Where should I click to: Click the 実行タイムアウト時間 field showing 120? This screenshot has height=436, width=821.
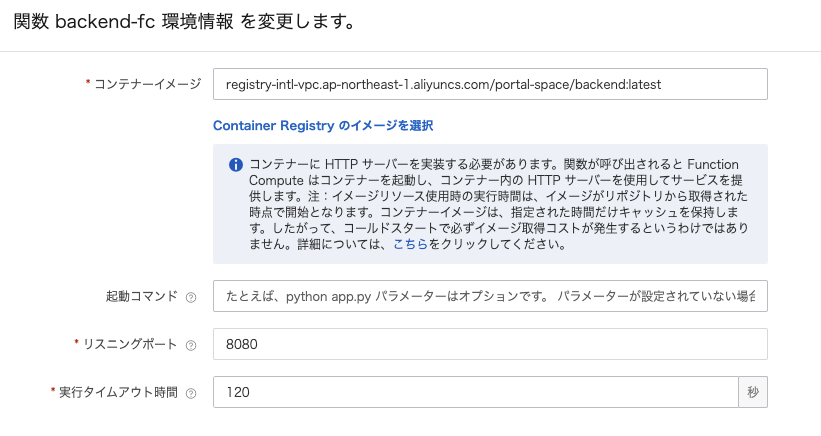476,392
